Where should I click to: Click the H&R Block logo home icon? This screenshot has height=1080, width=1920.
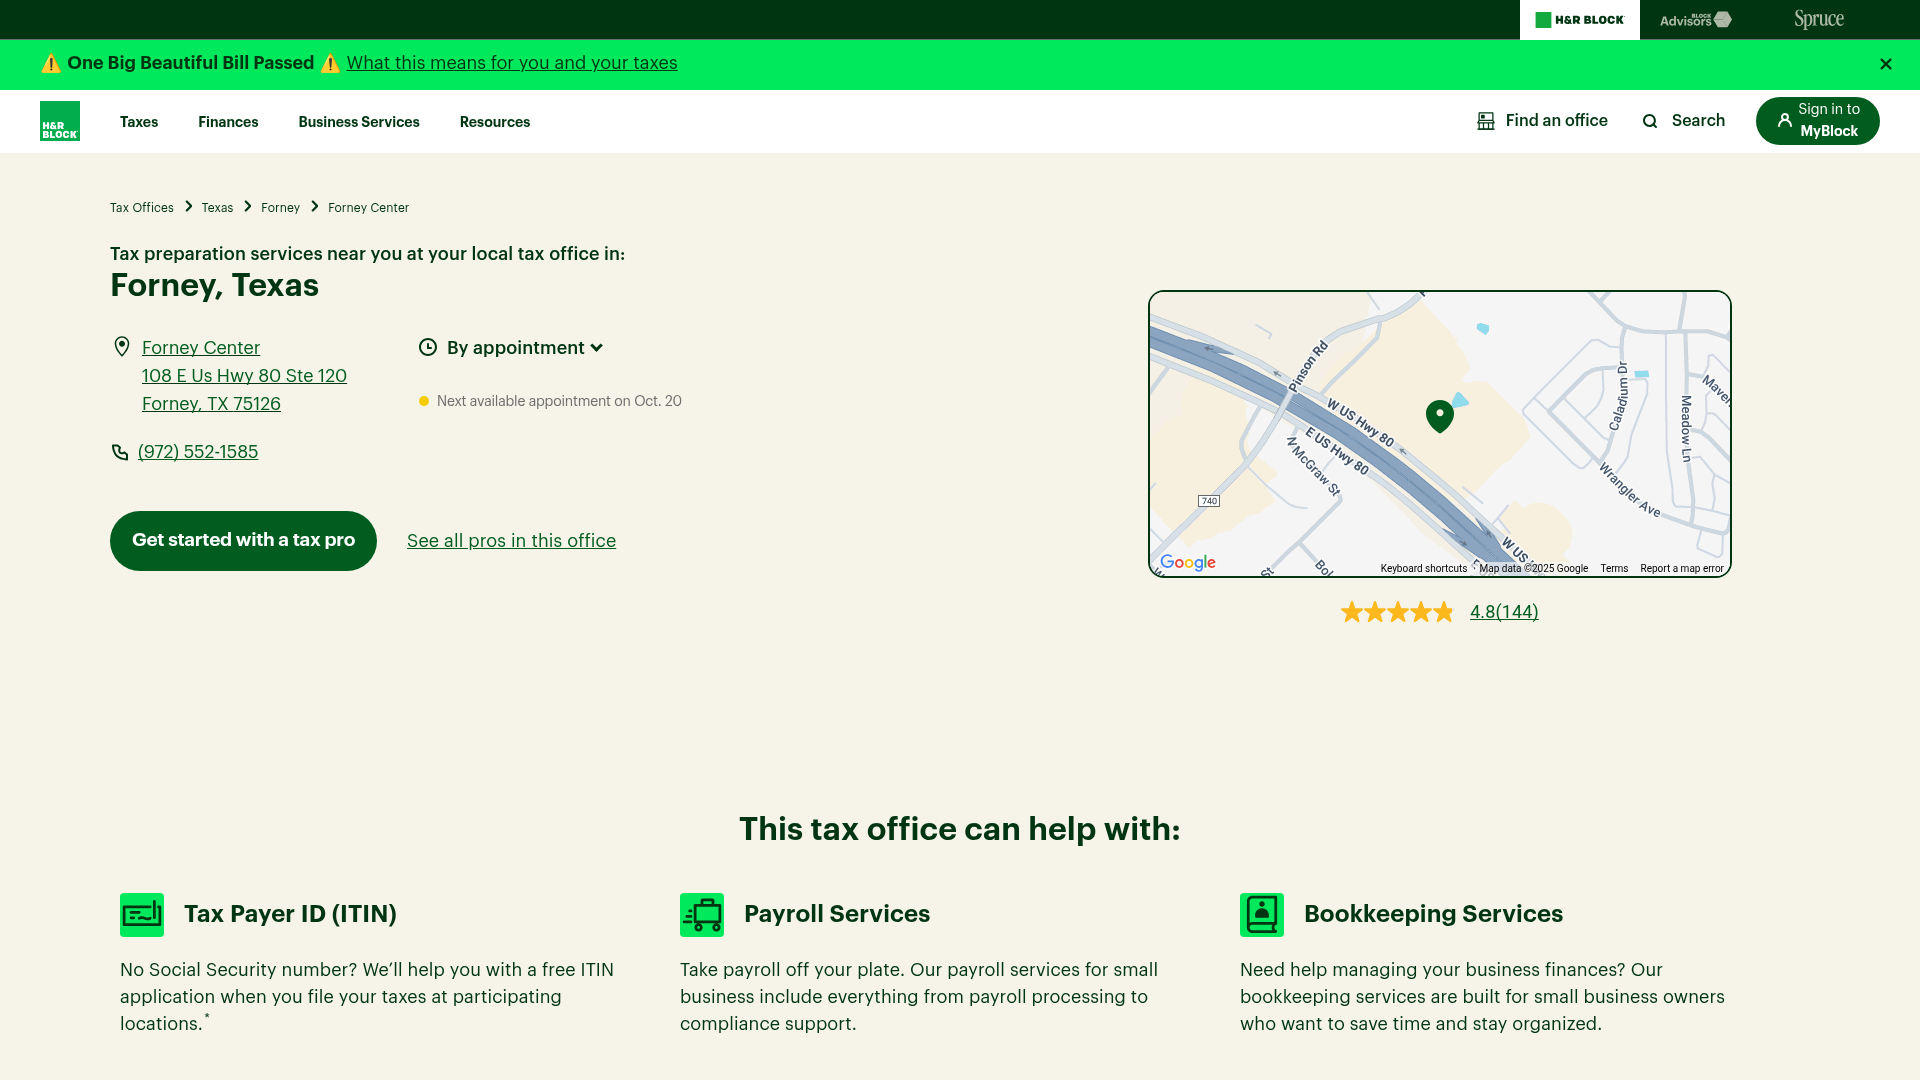tap(60, 121)
